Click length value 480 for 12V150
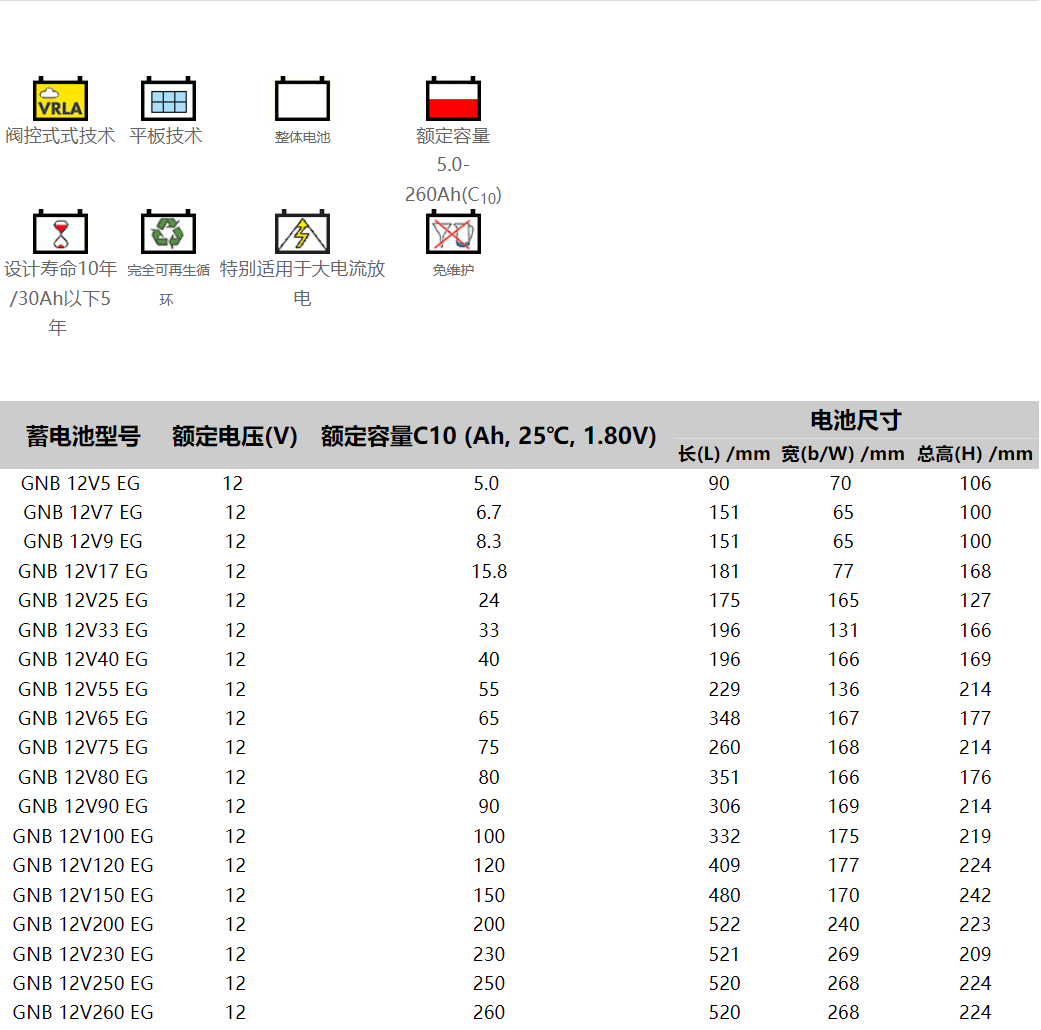 click(x=724, y=895)
